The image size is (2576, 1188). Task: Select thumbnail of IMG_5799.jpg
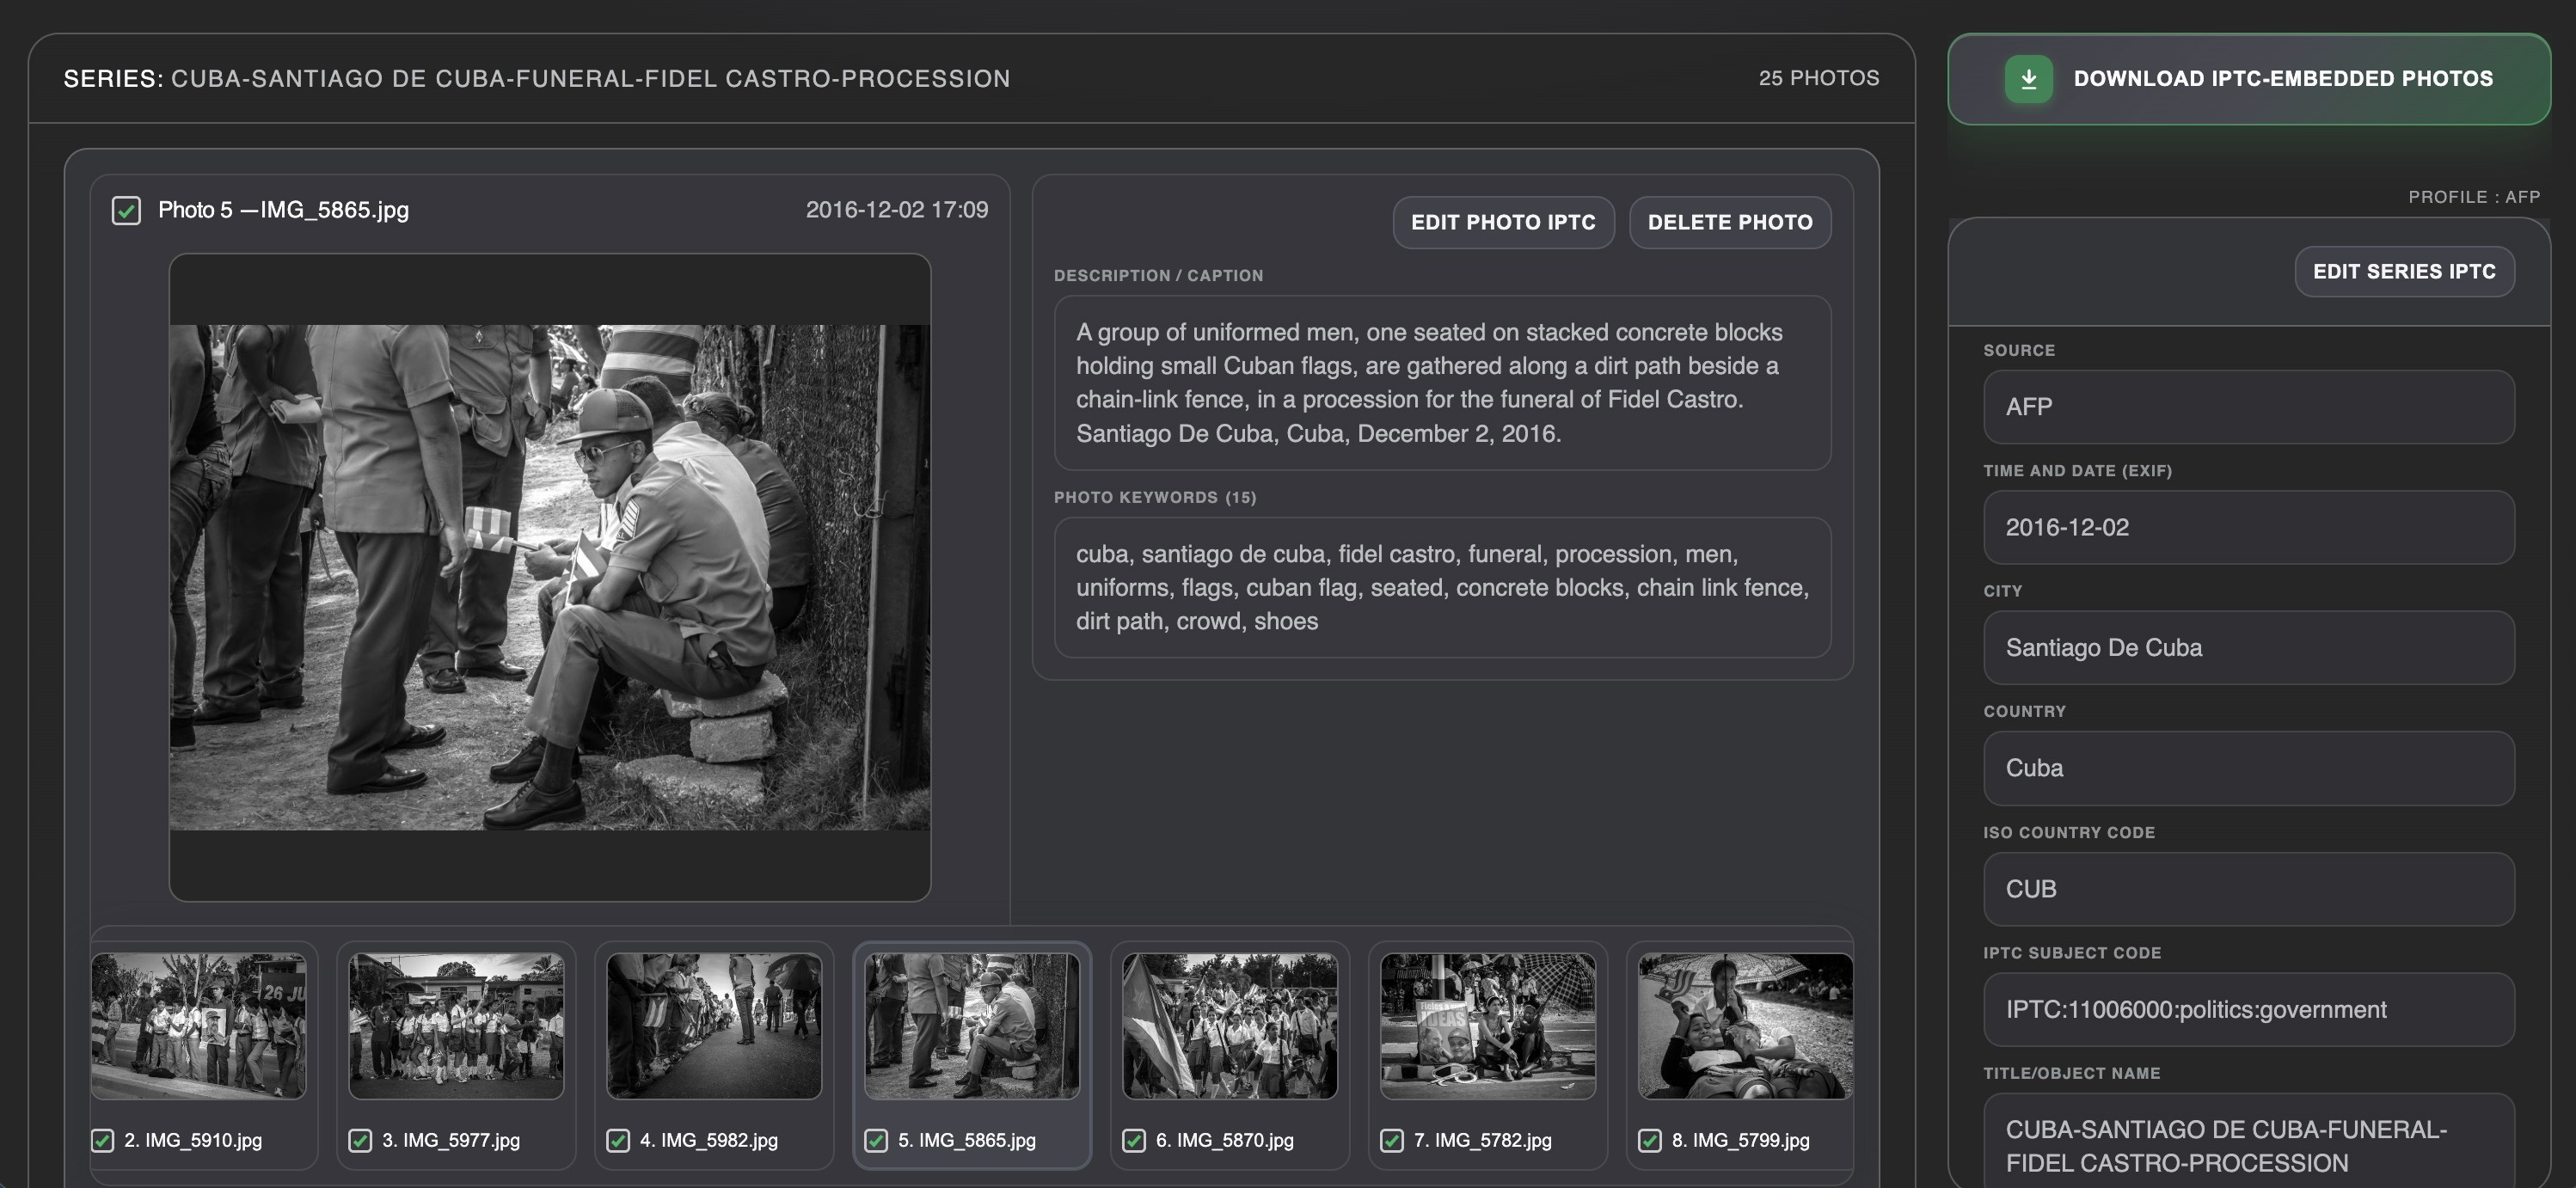click(x=1745, y=1026)
